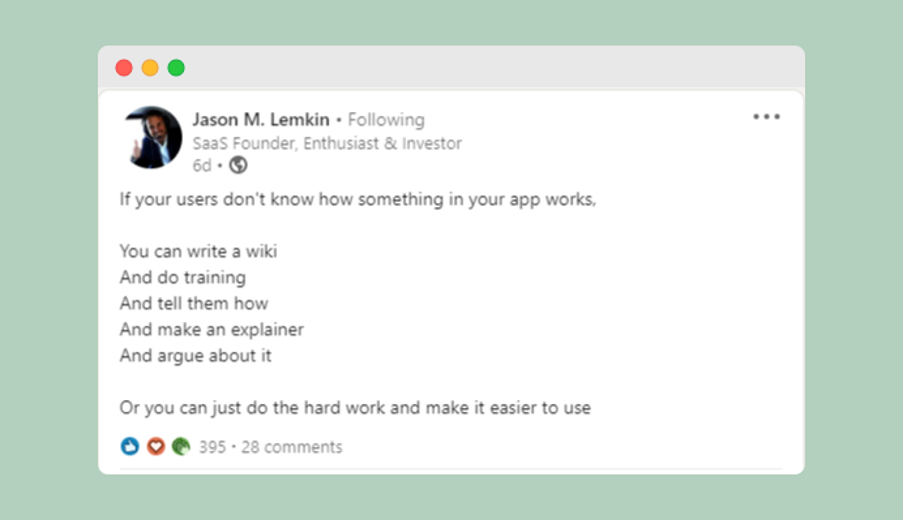This screenshot has height=520, width=904.
Task: Click the blue thumbs-up Like reaction icon
Action: [x=130, y=446]
